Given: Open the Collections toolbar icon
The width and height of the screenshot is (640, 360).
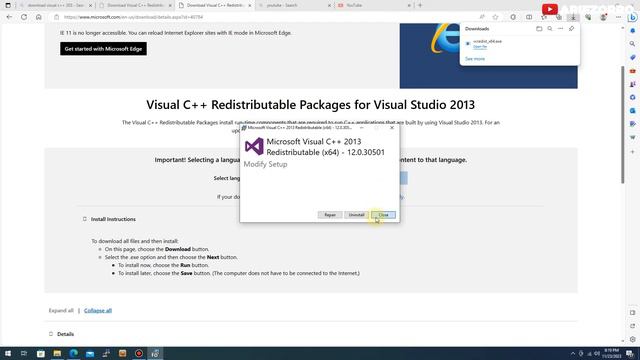Looking at the screenshot, I should click(x=559, y=17).
